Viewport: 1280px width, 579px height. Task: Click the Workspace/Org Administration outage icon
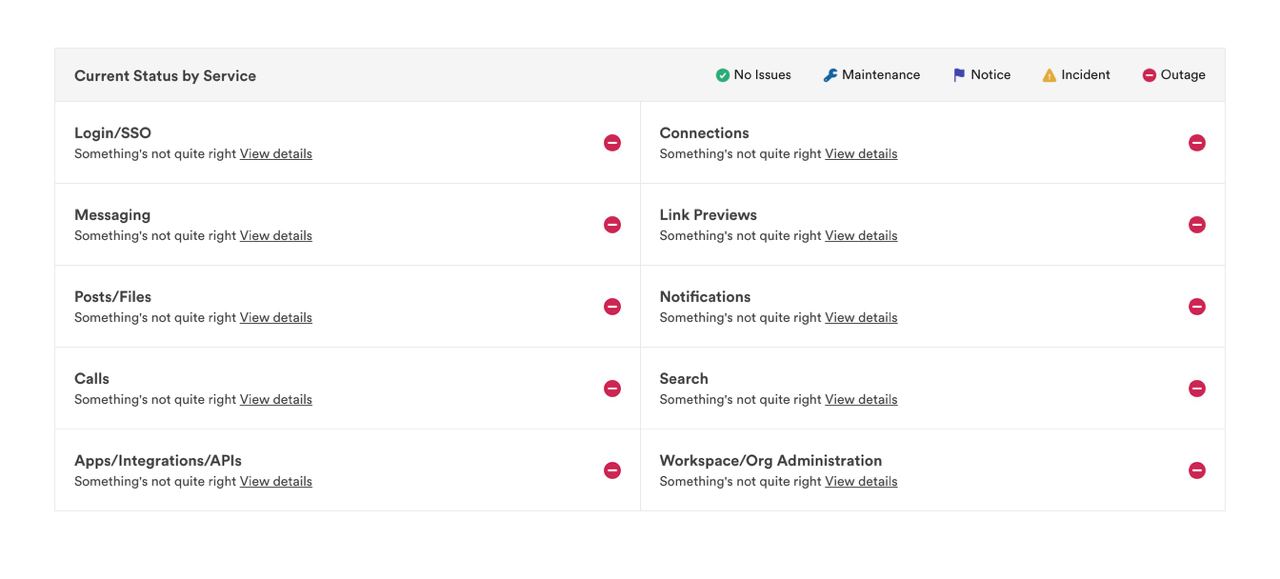coord(1197,471)
